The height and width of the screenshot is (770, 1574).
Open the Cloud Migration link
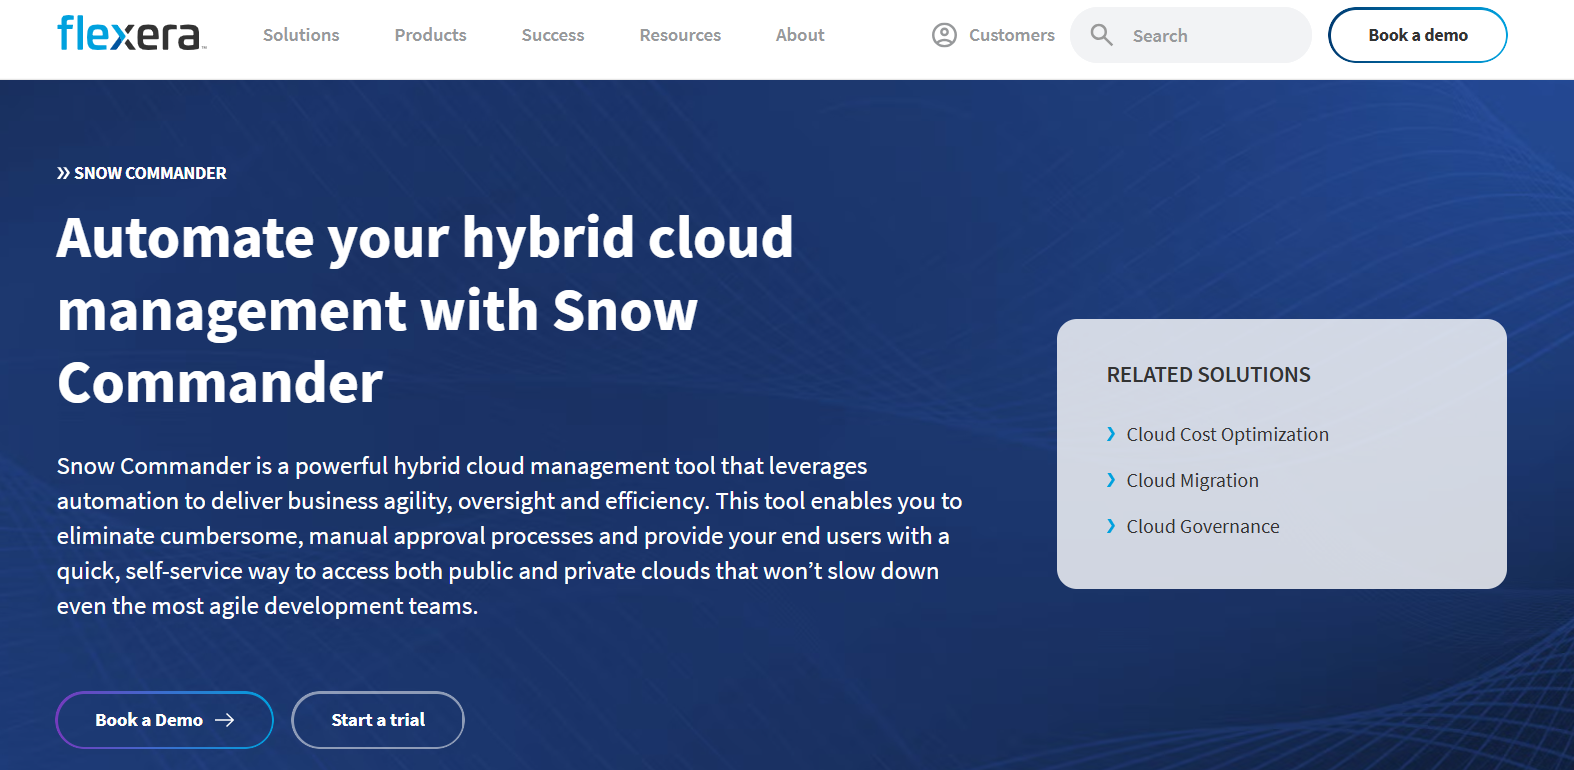click(x=1192, y=480)
